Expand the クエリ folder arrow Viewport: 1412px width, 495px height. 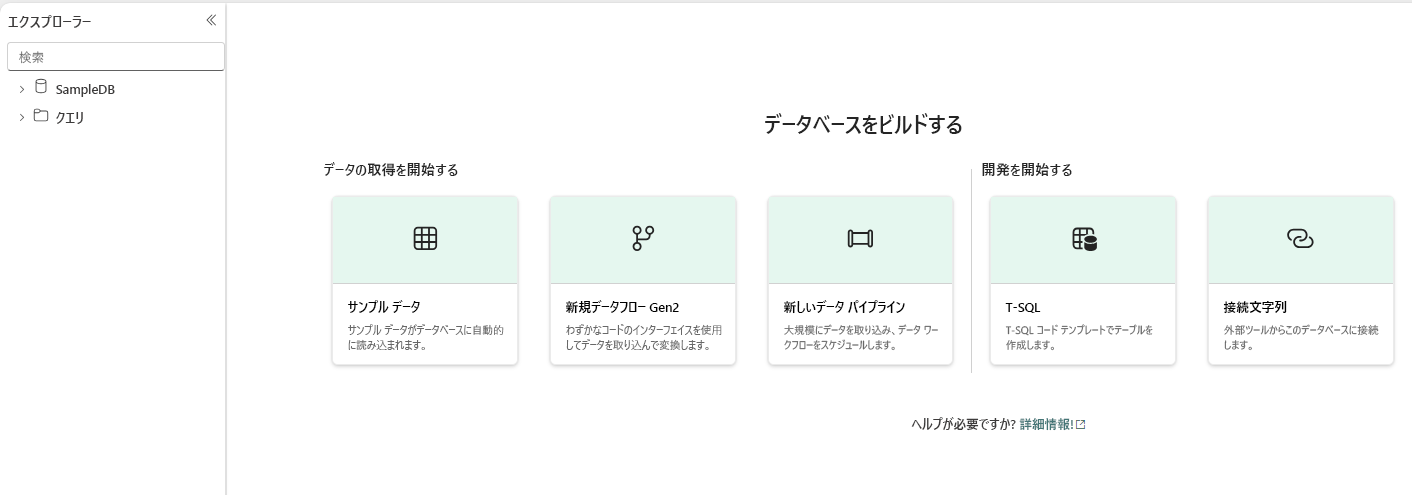click(22, 118)
